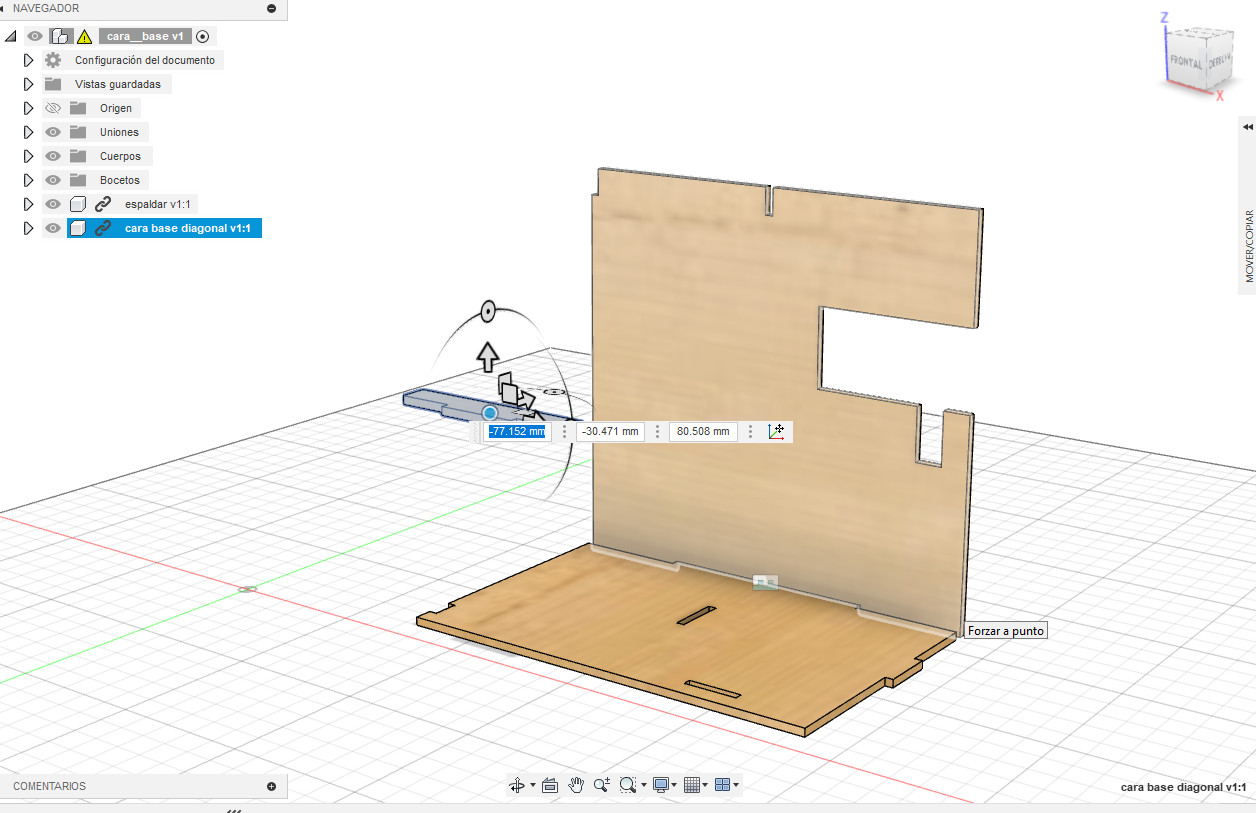
Task: Select cara base diagonal v1:1 tree item
Action: pos(187,228)
